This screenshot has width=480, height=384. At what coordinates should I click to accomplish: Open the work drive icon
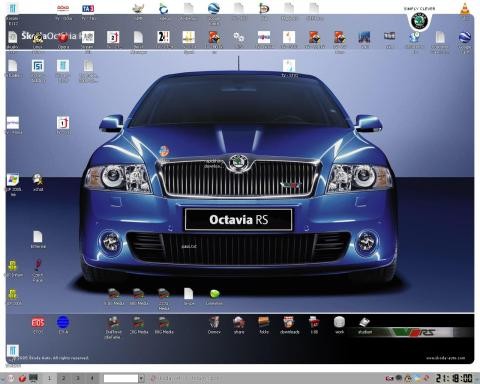[x=339, y=322]
